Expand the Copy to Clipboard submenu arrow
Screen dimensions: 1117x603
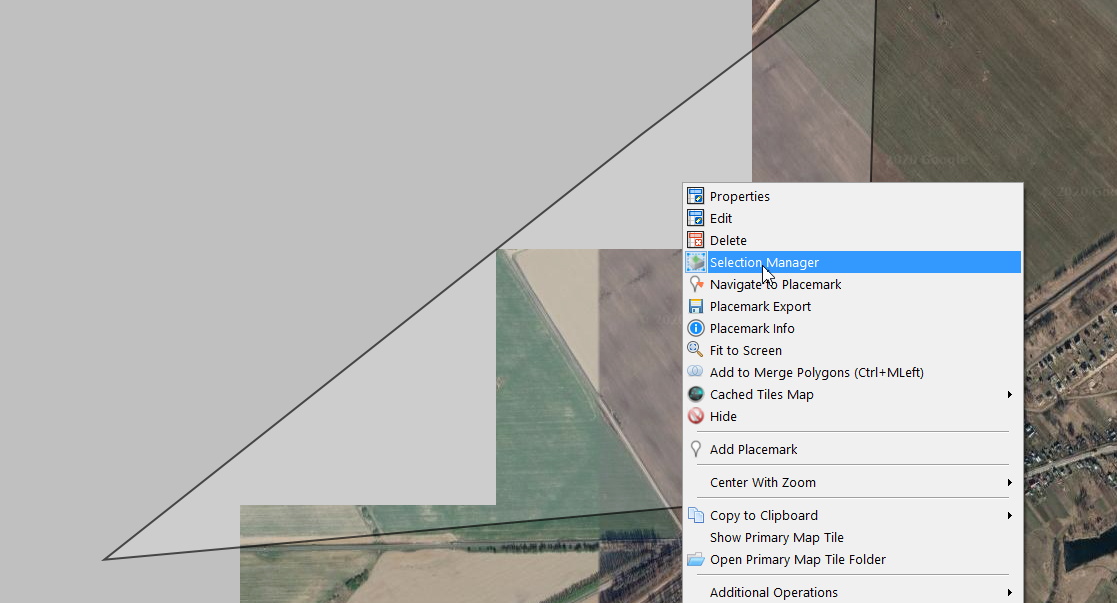point(1010,516)
